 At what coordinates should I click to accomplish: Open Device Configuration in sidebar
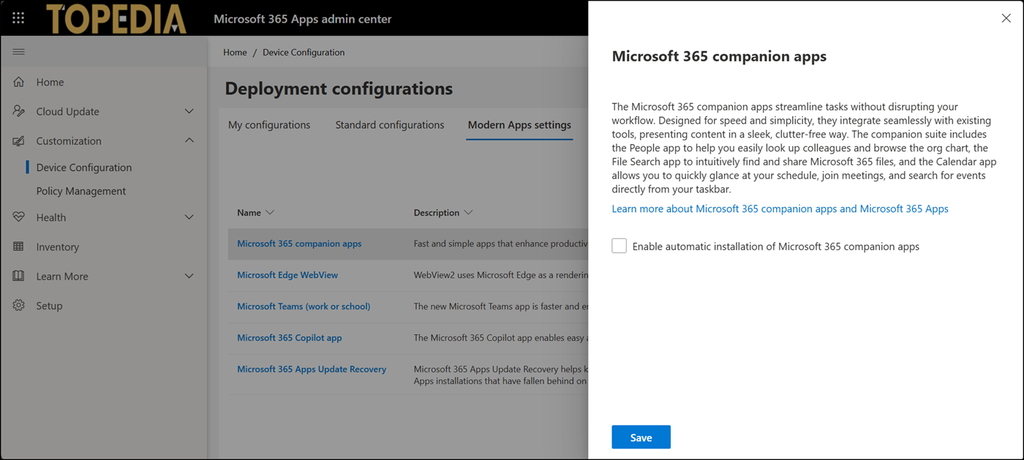tap(84, 168)
